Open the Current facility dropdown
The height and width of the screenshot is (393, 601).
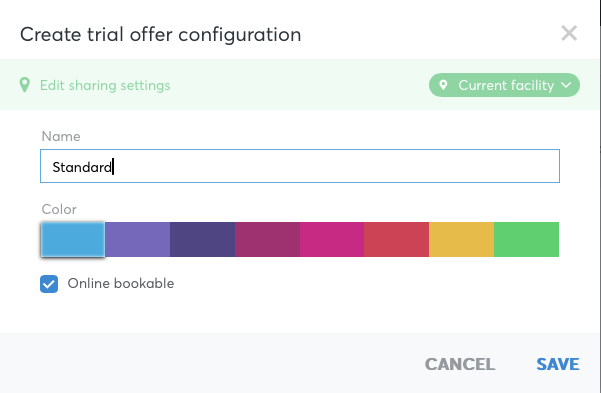point(504,85)
